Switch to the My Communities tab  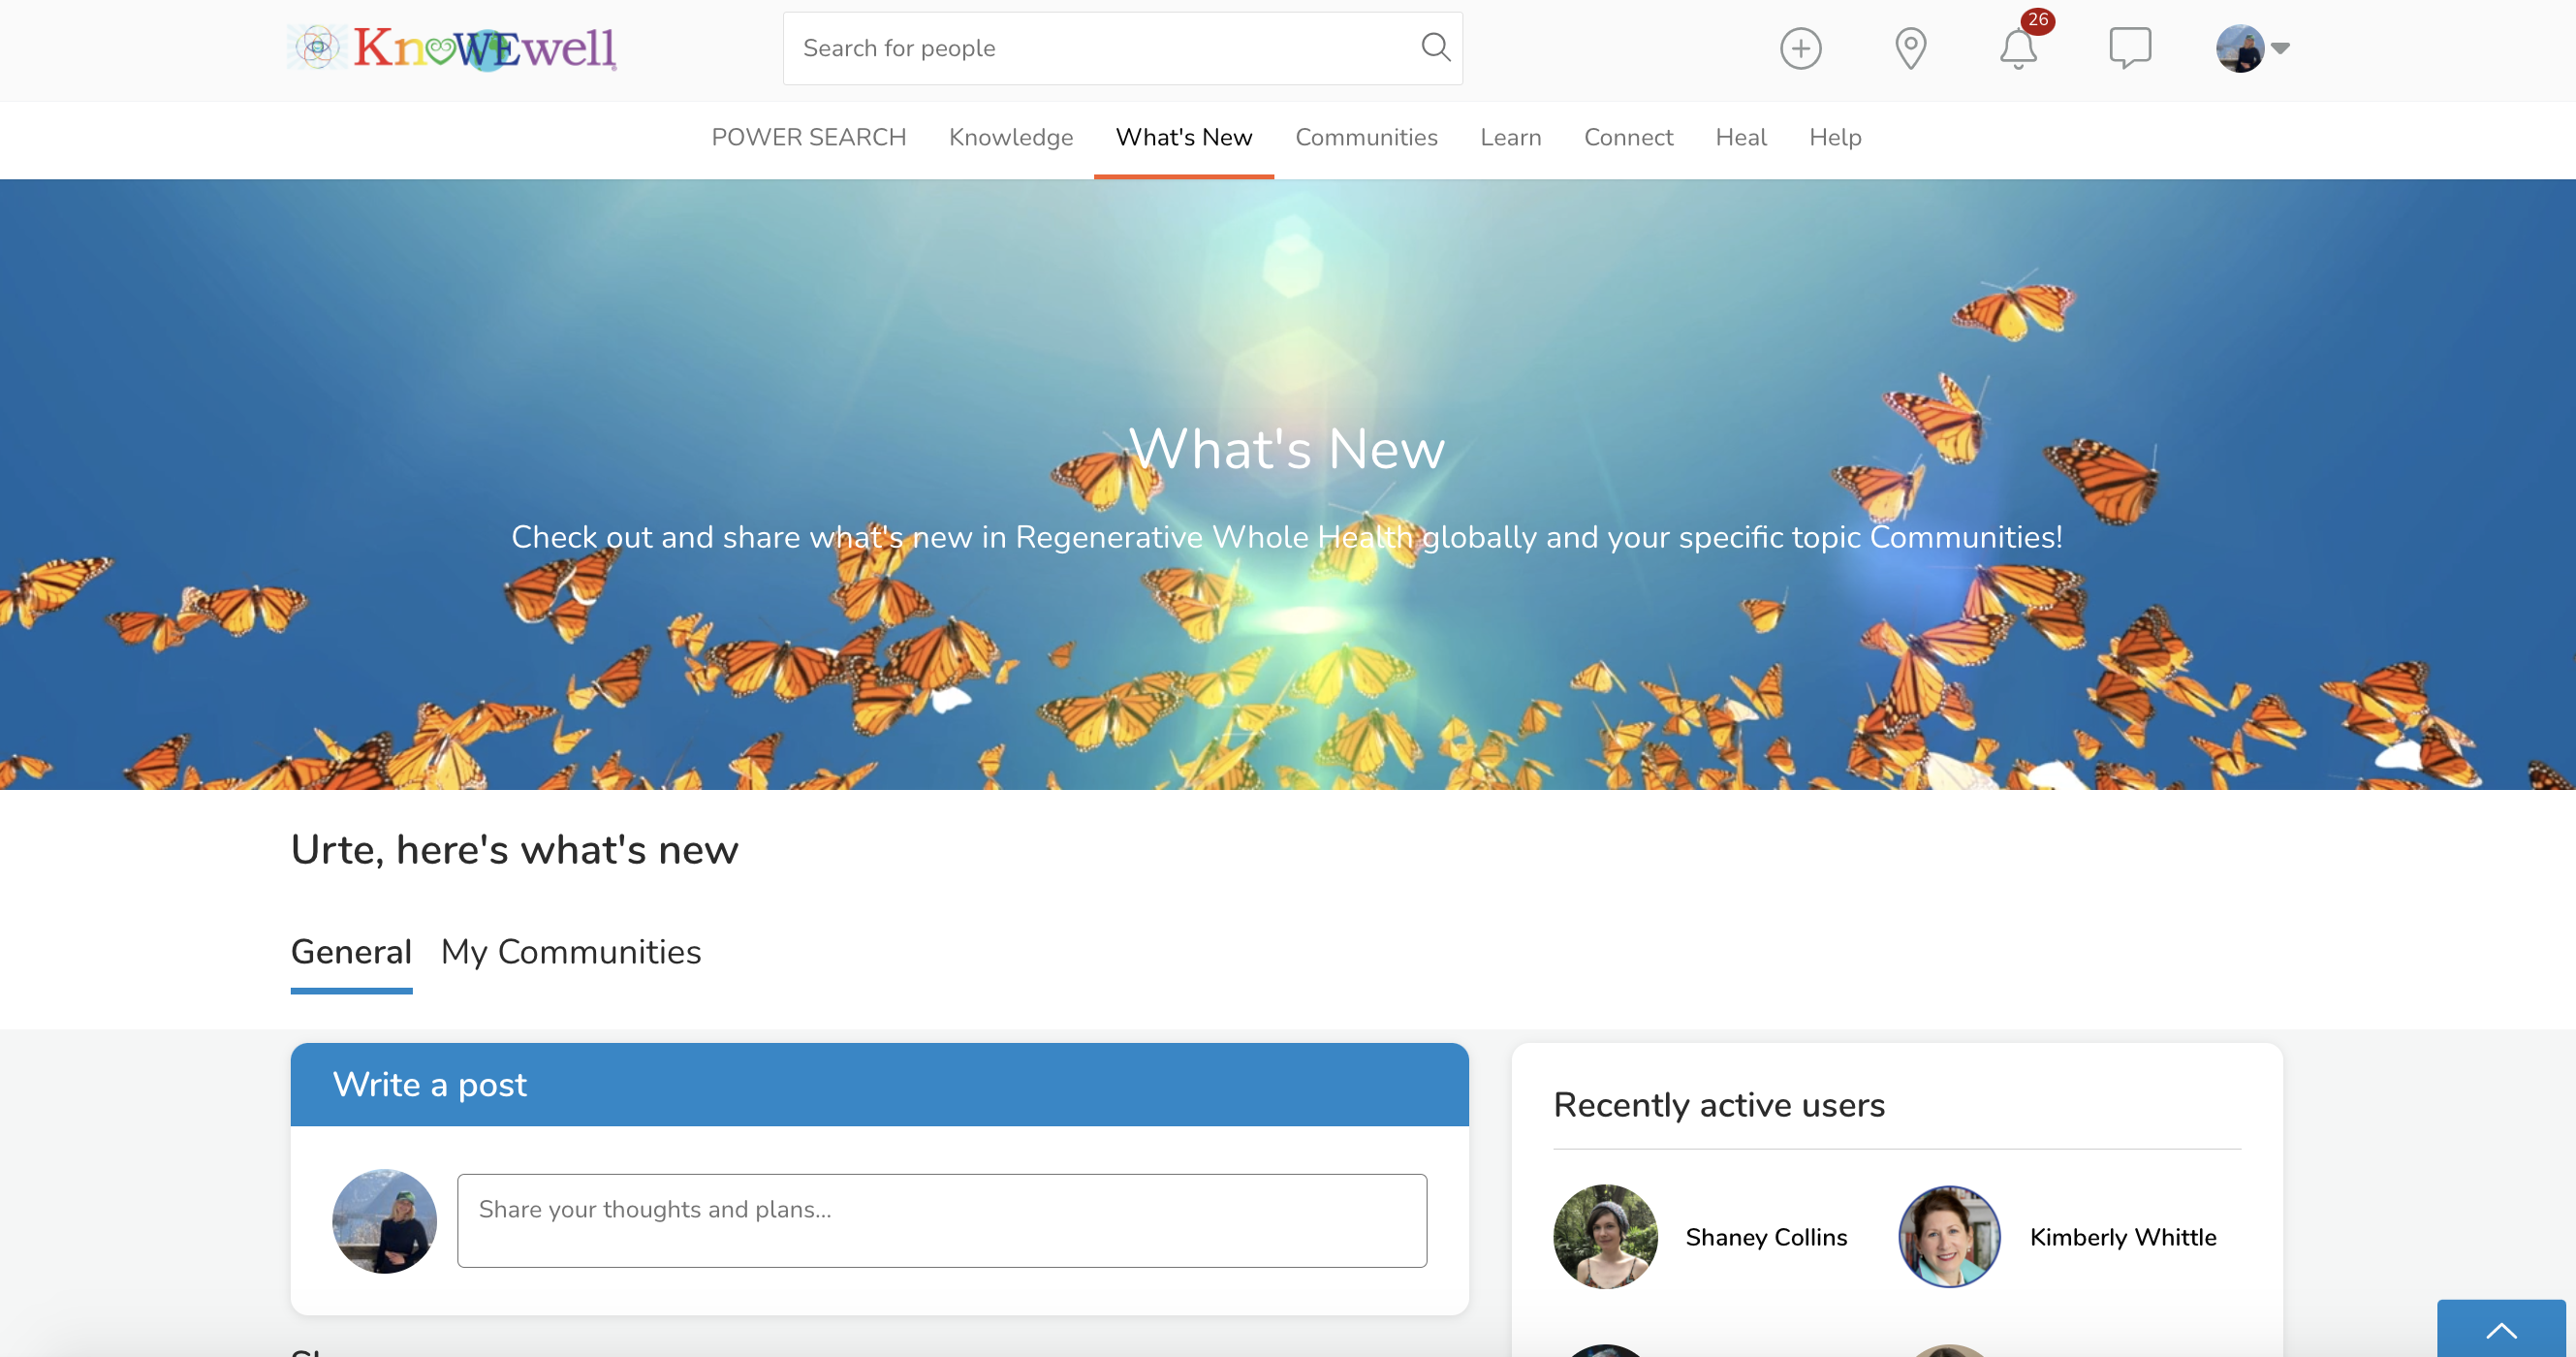click(571, 952)
